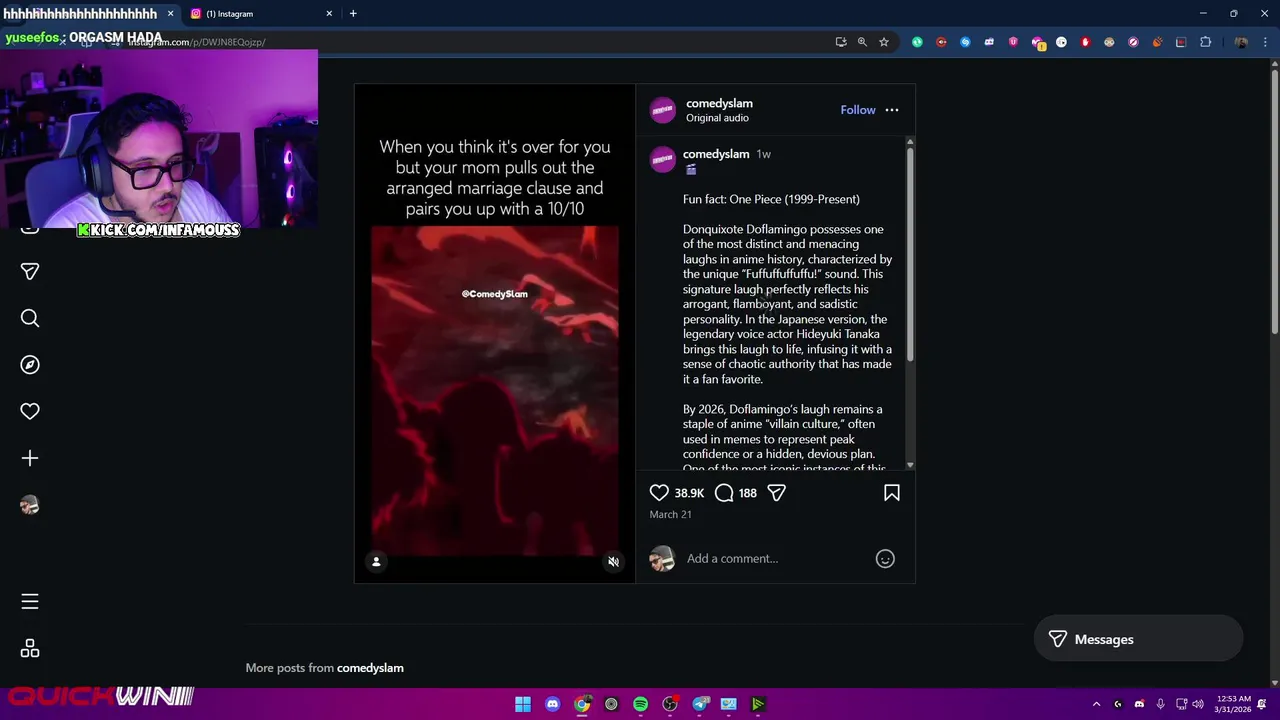This screenshot has width=1280, height=720.
Task: Open Spotify from the taskbar
Action: click(640, 704)
